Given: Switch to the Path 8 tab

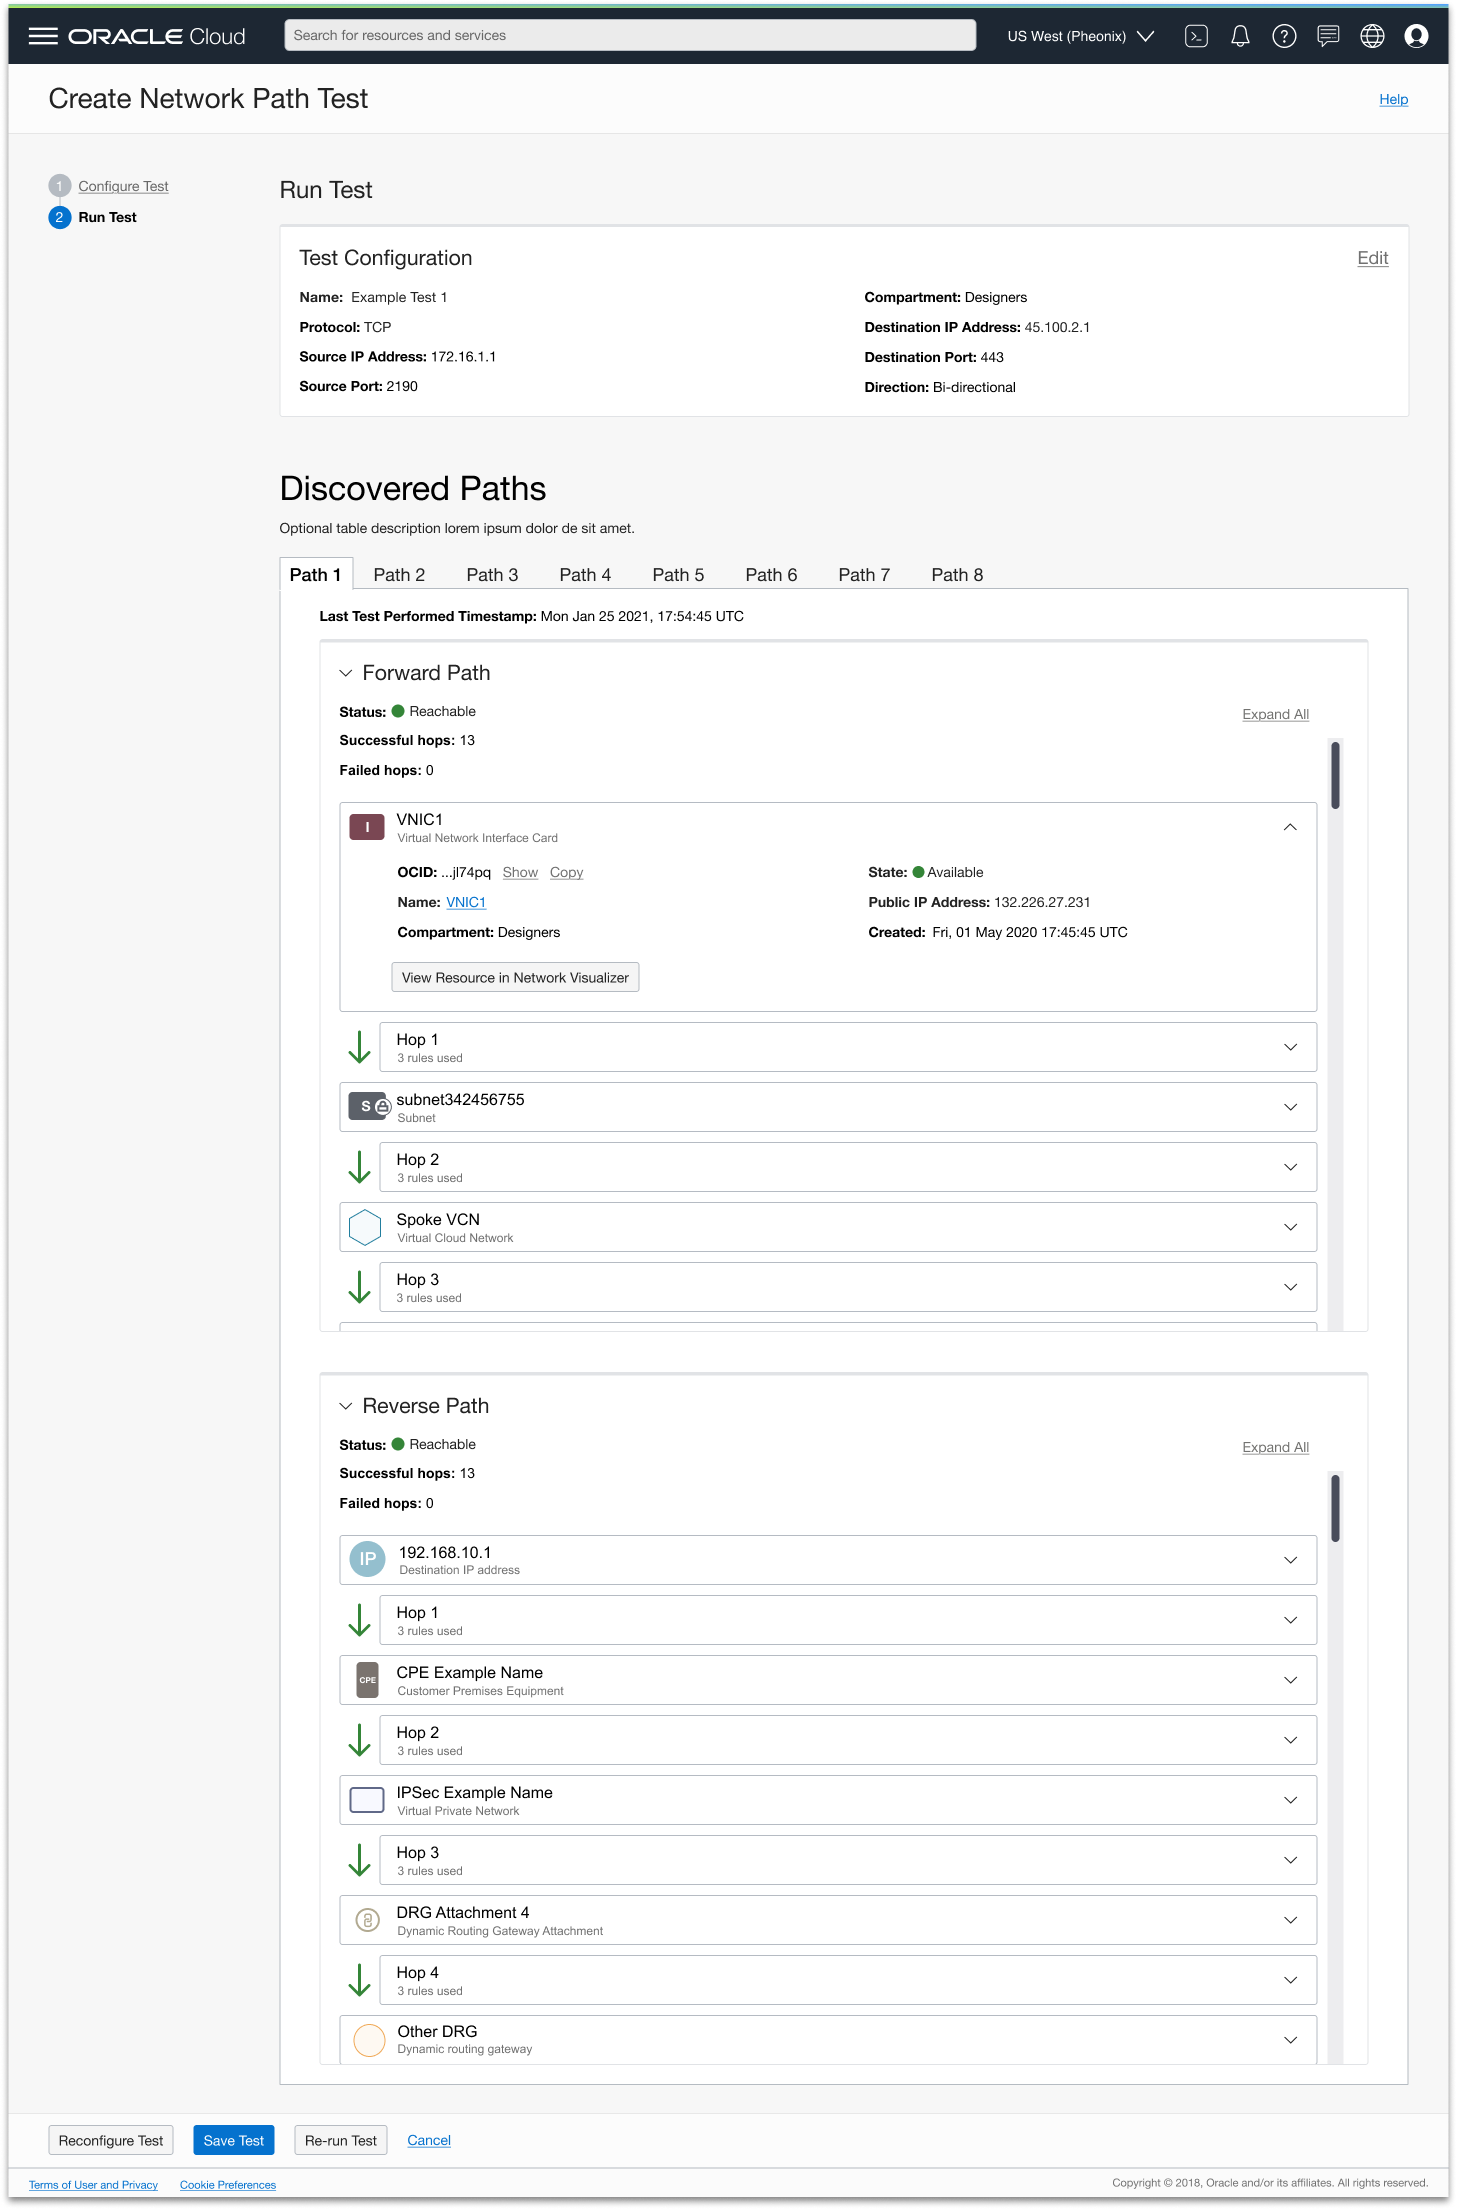Looking at the screenshot, I should [x=957, y=575].
